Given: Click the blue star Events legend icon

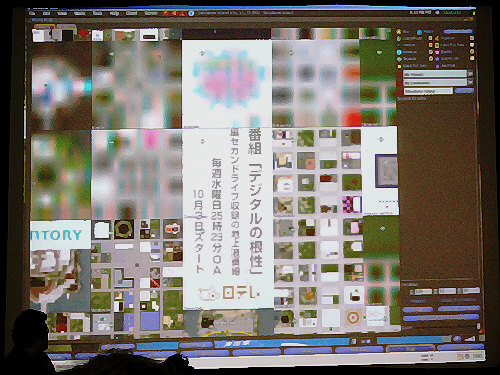Looking at the screenshot, I should click(x=437, y=59).
